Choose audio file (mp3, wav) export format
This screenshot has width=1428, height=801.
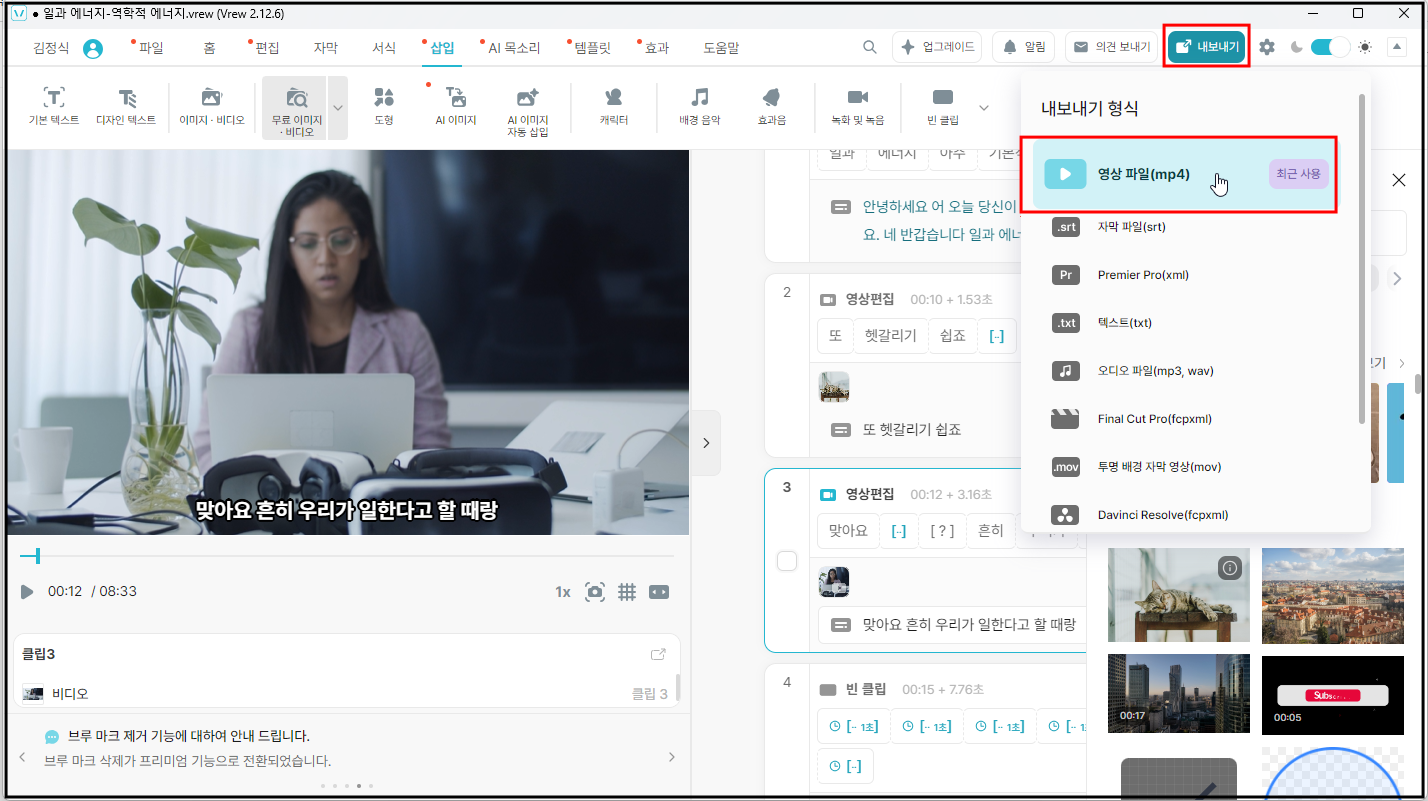coord(1189,371)
